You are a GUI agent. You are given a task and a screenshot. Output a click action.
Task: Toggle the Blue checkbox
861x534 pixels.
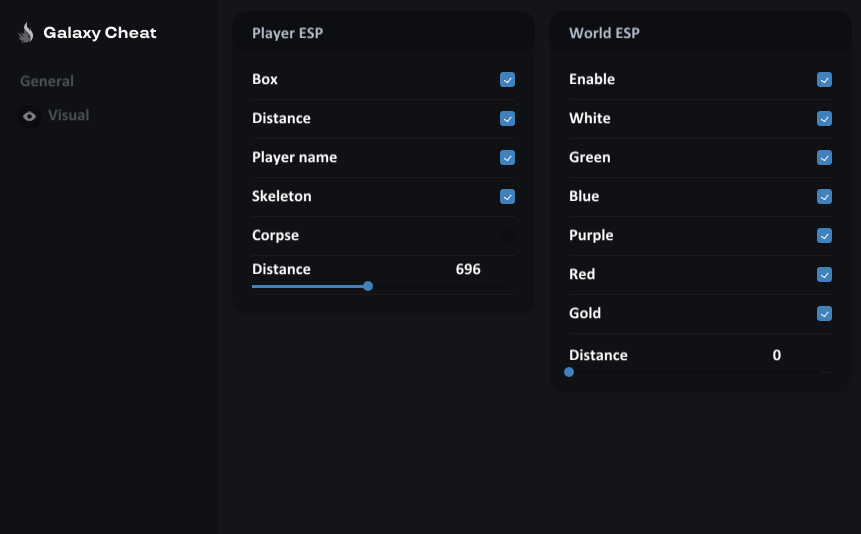click(824, 197)
